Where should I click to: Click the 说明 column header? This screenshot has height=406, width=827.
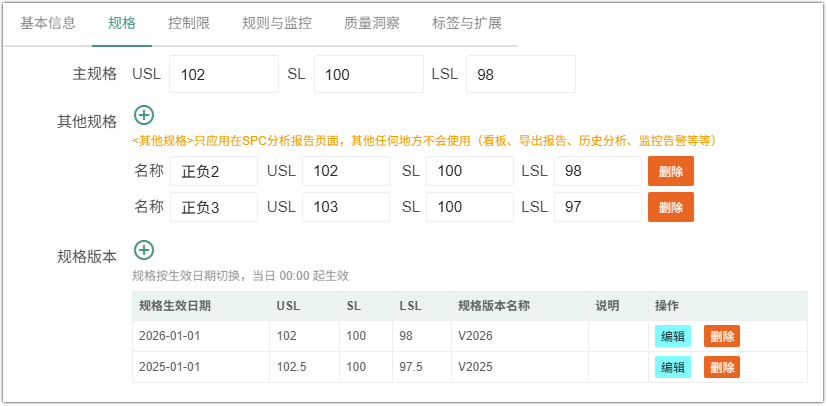point(619,306)
